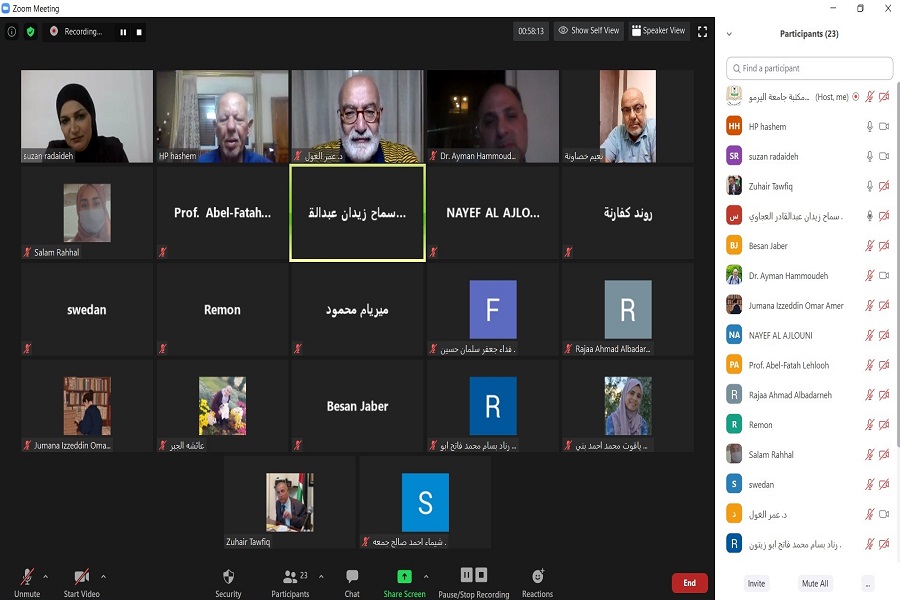Screen dimensions: 900x600
Task: Click Share Screen
Action: click(405, 582)
